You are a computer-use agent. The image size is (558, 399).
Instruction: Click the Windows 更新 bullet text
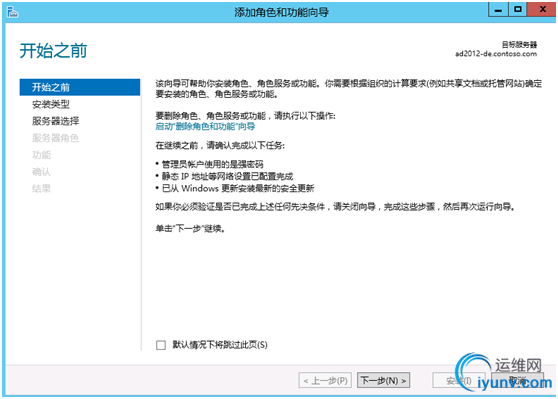238,188
